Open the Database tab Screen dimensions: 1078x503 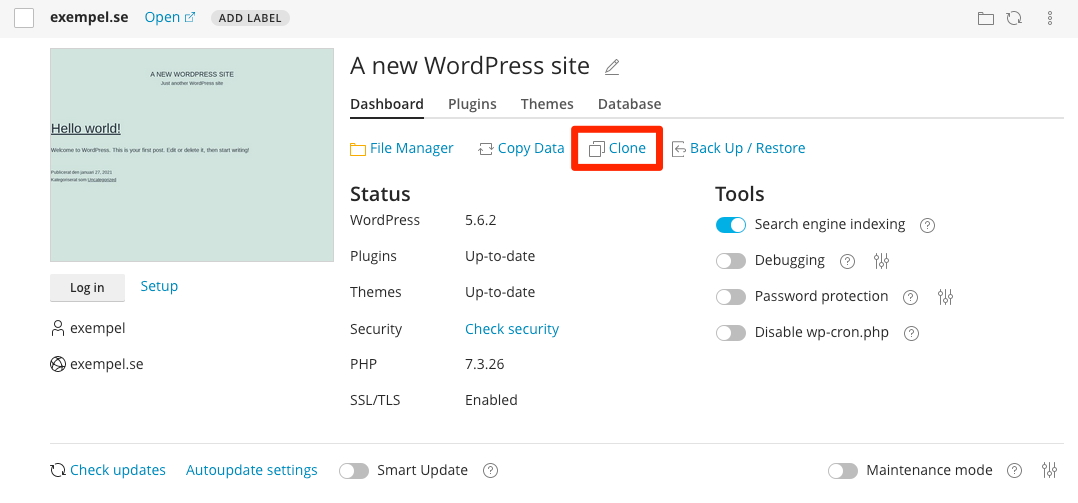(629, 104)
